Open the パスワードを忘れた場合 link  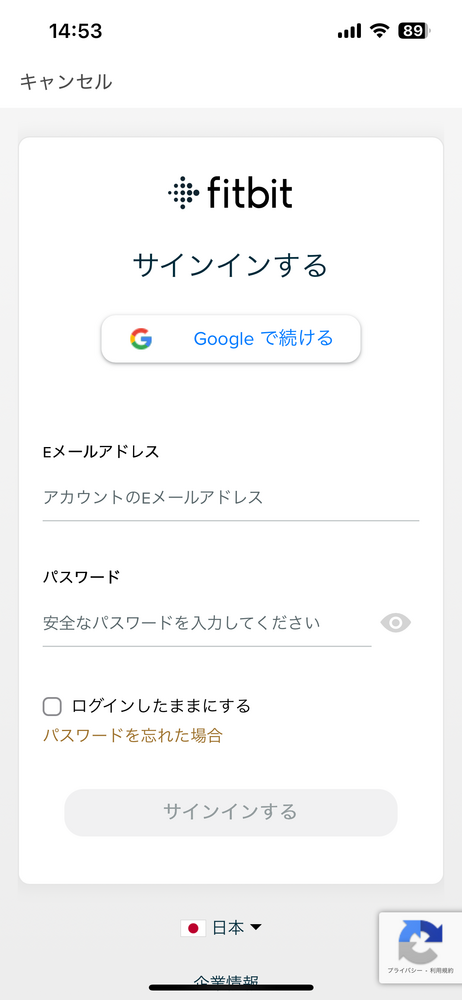tap(133, 735)
